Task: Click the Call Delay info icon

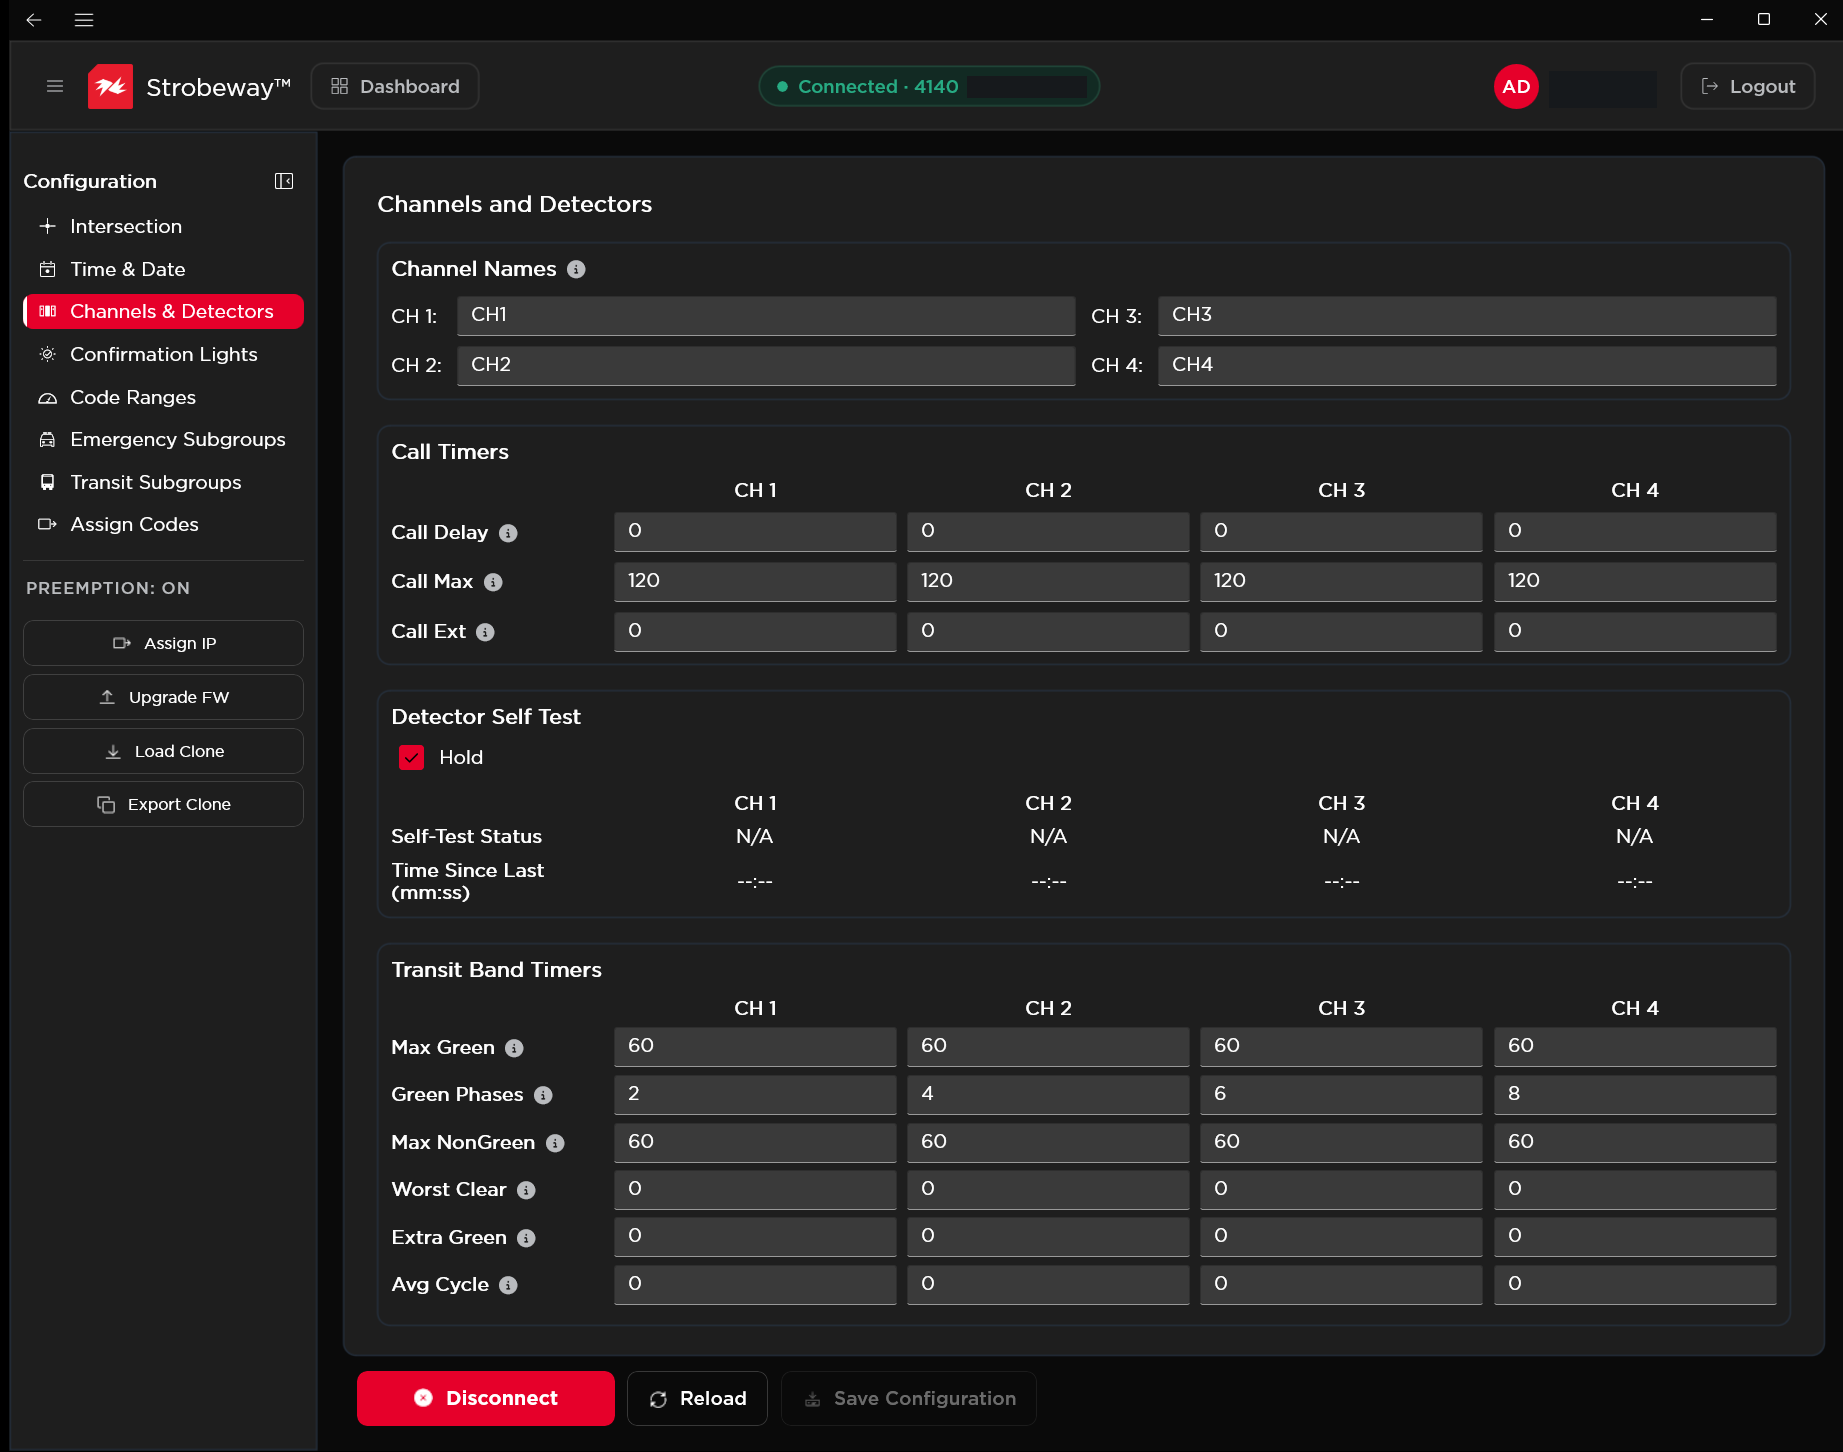Action: tap(508, 533)
